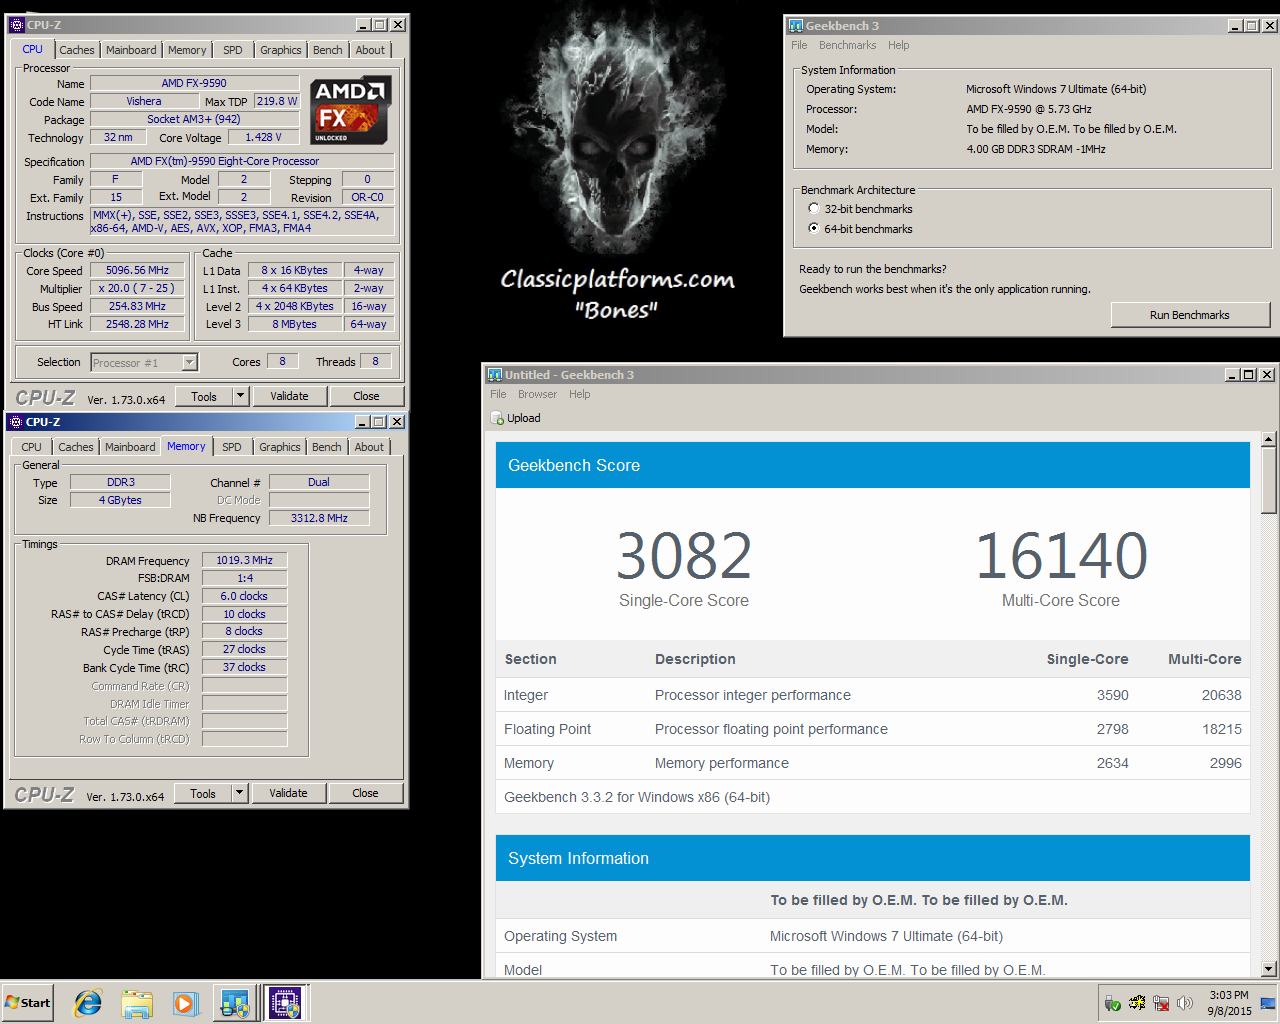Switch to the CPU-Z taskbar icon

(x=285, y=1003)
